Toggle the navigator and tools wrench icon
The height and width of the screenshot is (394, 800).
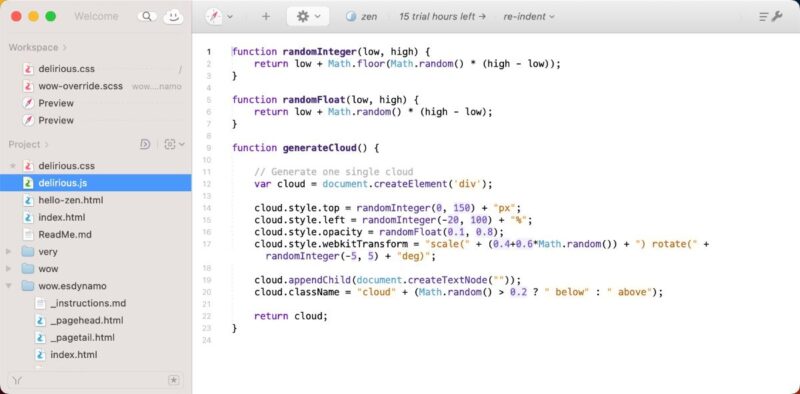[x=770, y=16]
